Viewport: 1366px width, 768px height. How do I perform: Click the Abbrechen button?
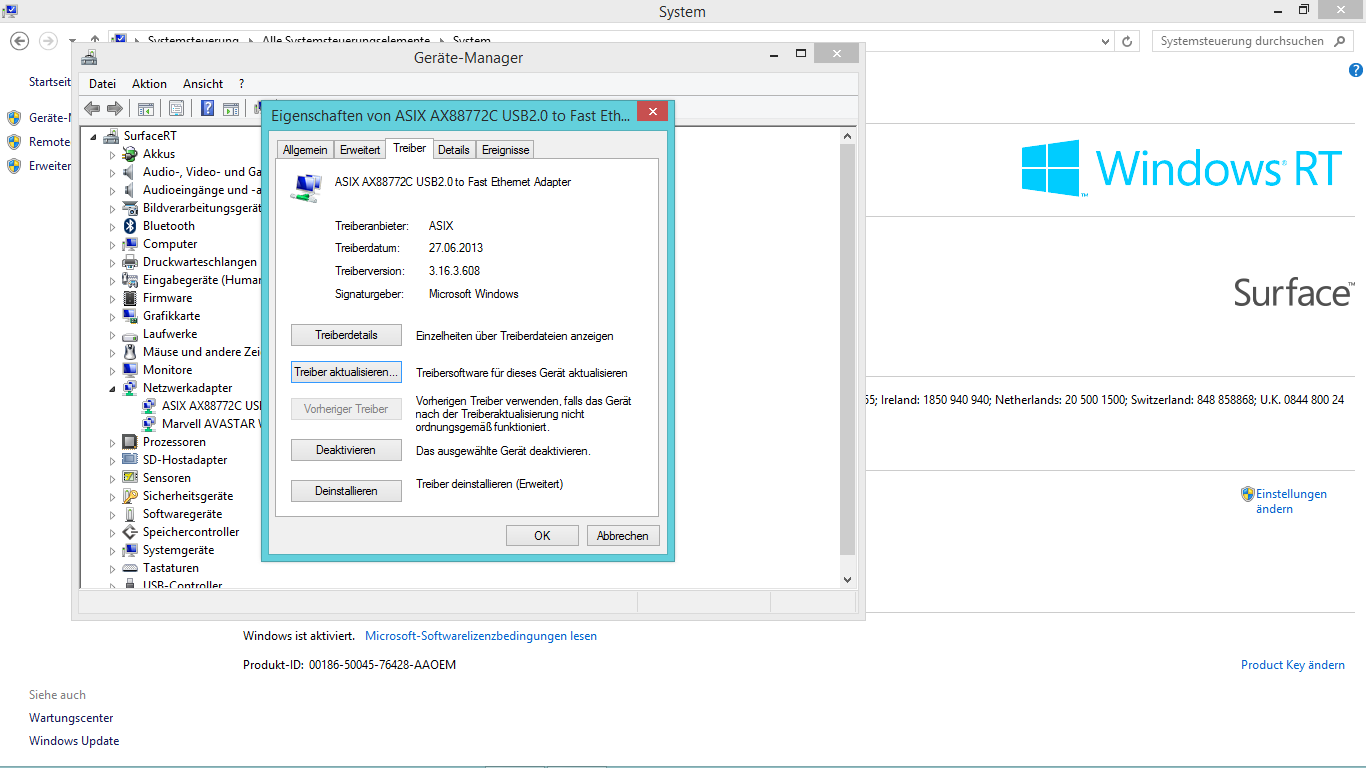[623, 536]
